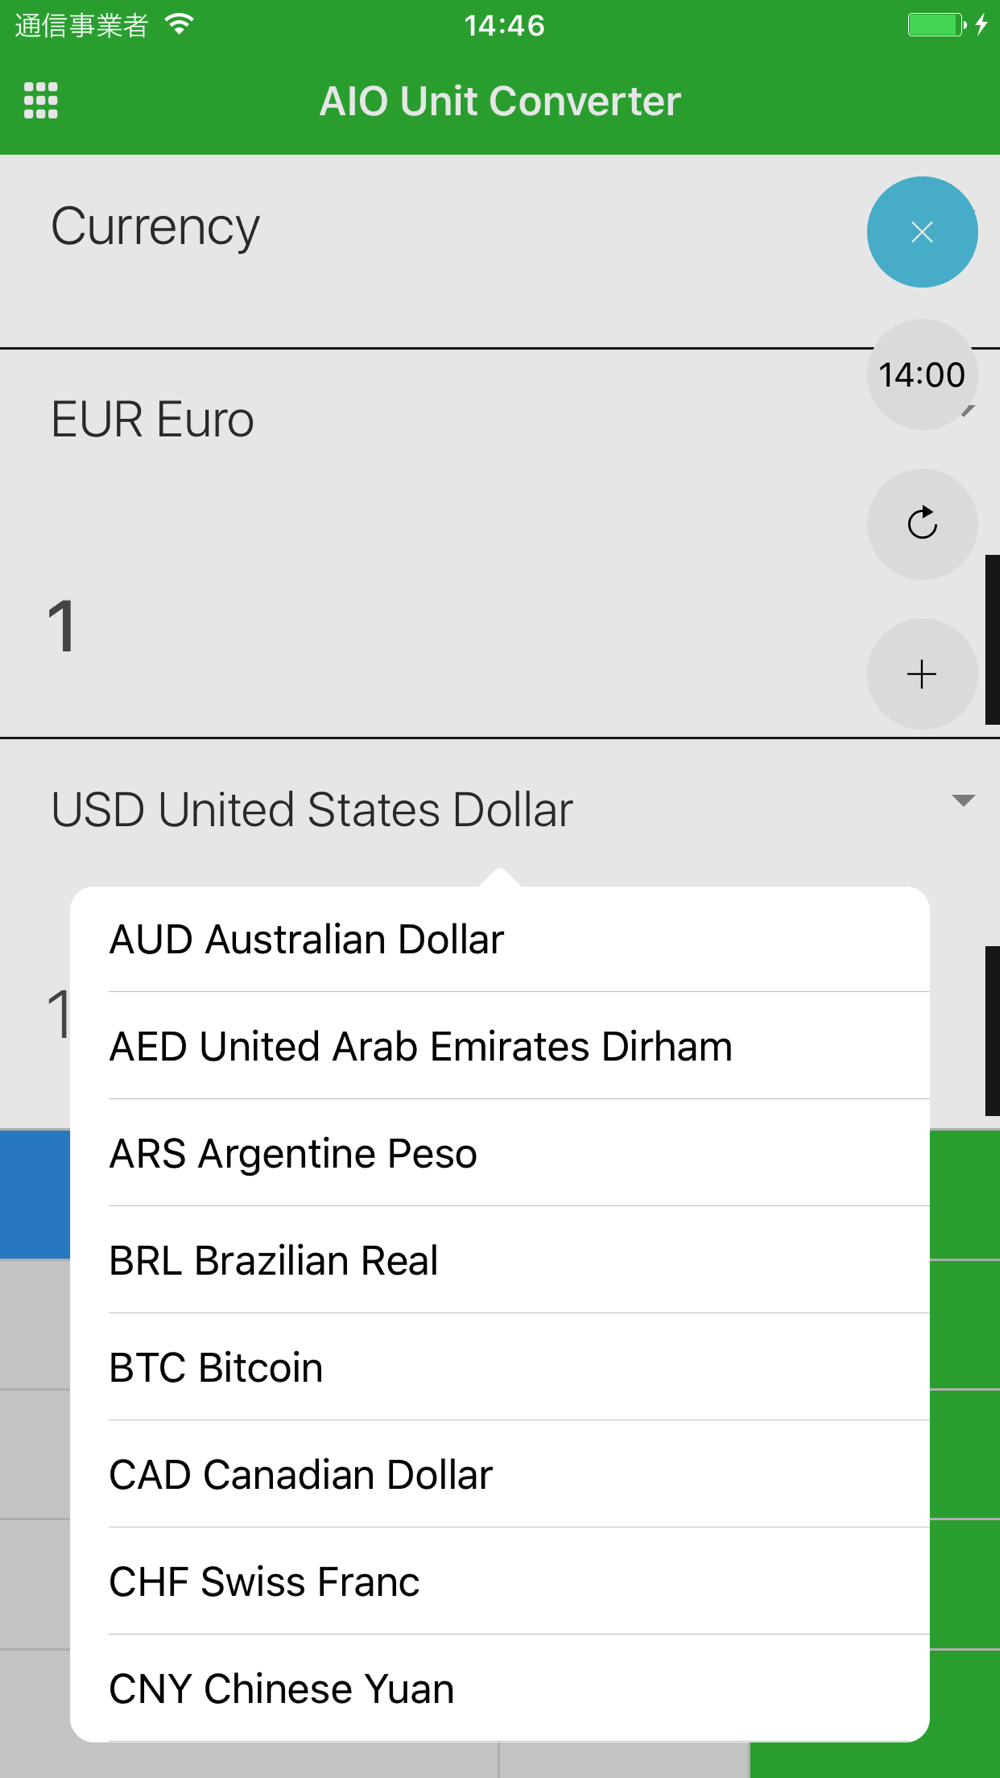Refresh currency rates with the reload icon
The height and width of the screenshot is (1778, 1000).
point(922,524)
